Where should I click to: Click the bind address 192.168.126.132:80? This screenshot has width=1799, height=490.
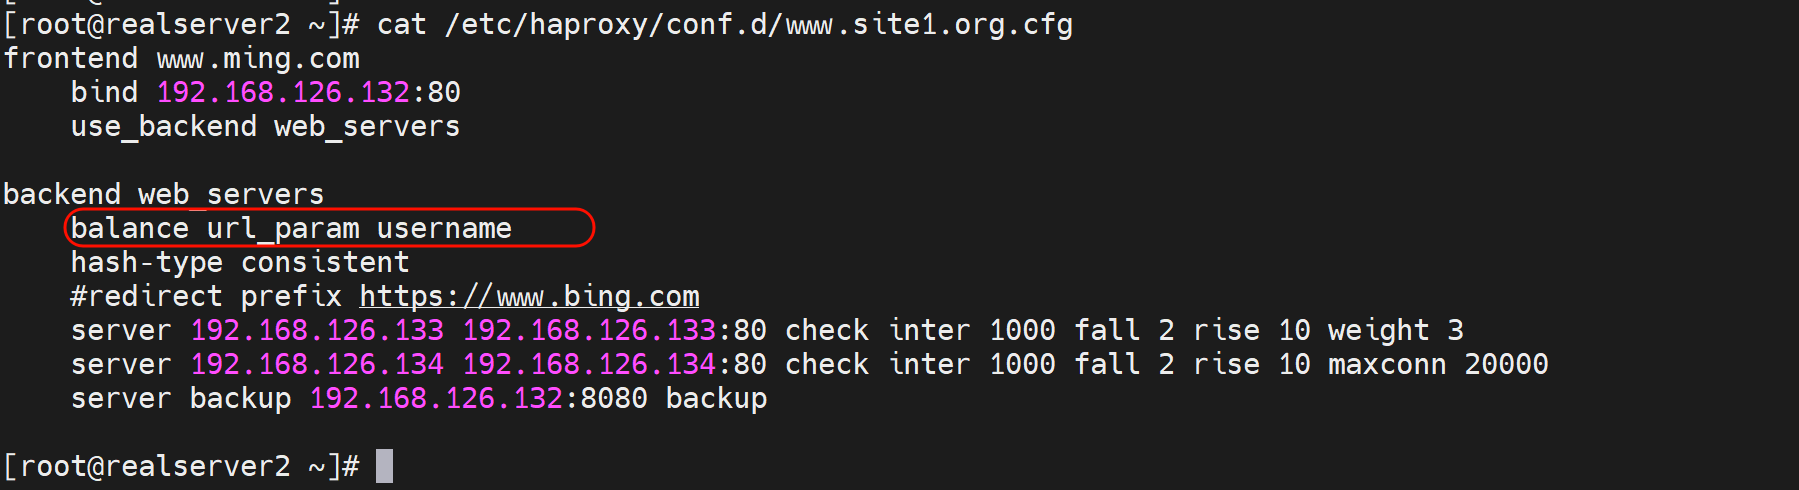point(308,92)
